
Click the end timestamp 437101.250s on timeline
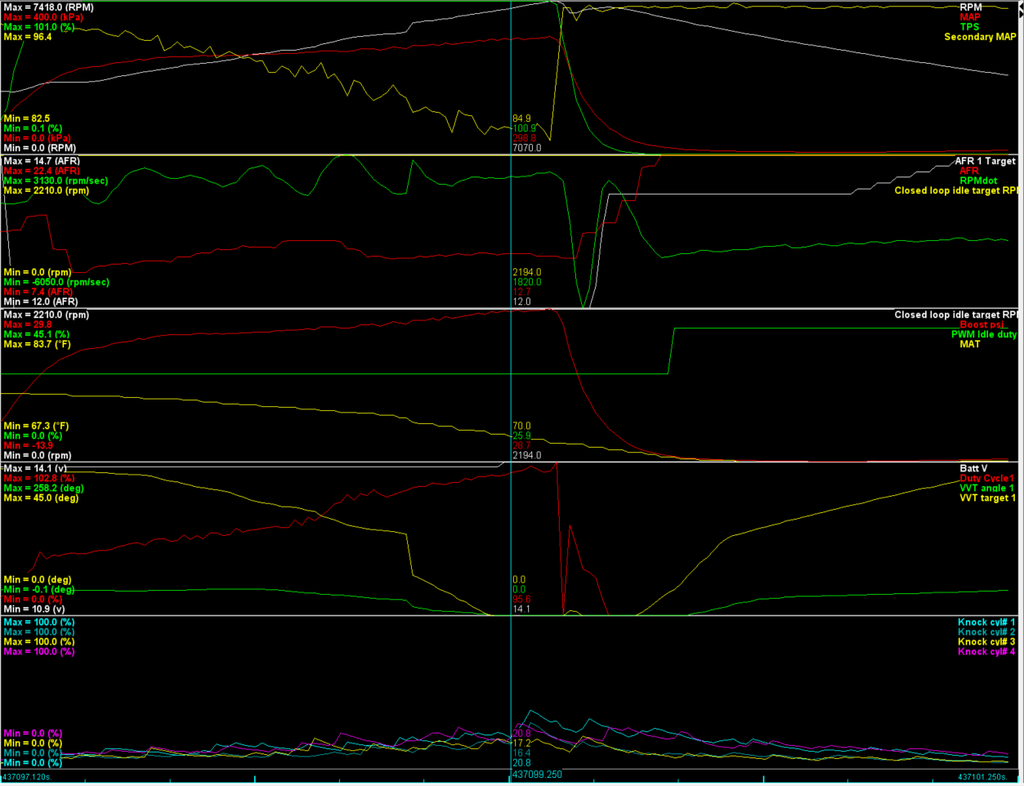pos(987,778)
